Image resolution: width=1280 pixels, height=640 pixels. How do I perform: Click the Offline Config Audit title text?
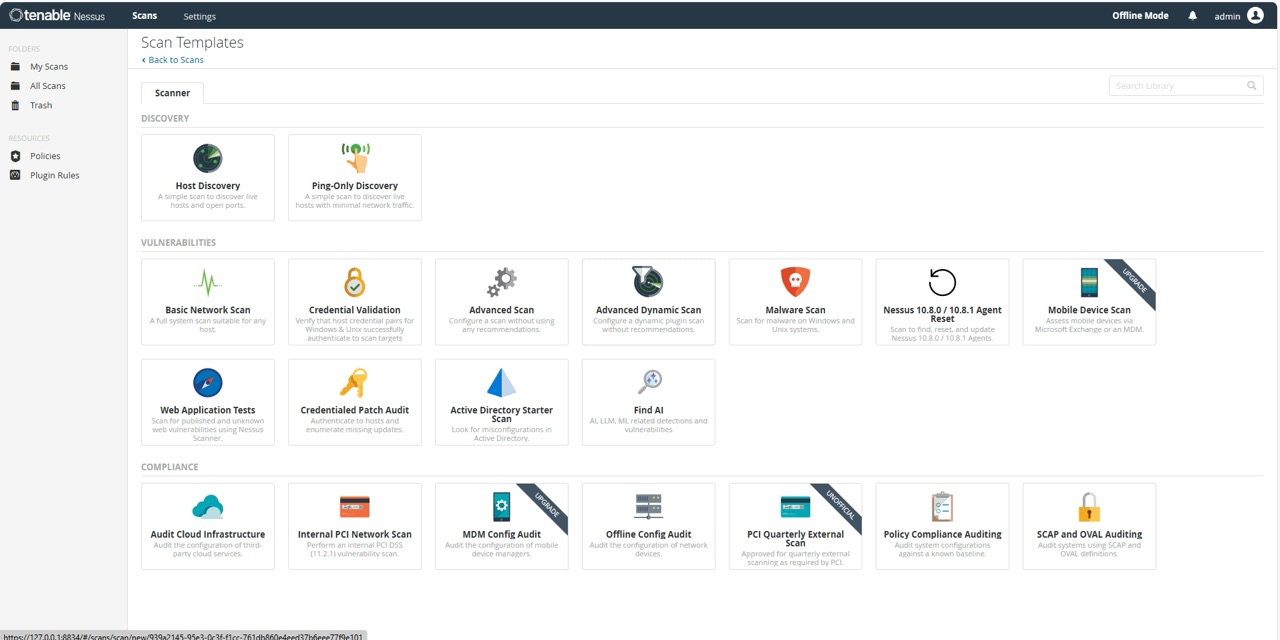[x=648, y=534]
